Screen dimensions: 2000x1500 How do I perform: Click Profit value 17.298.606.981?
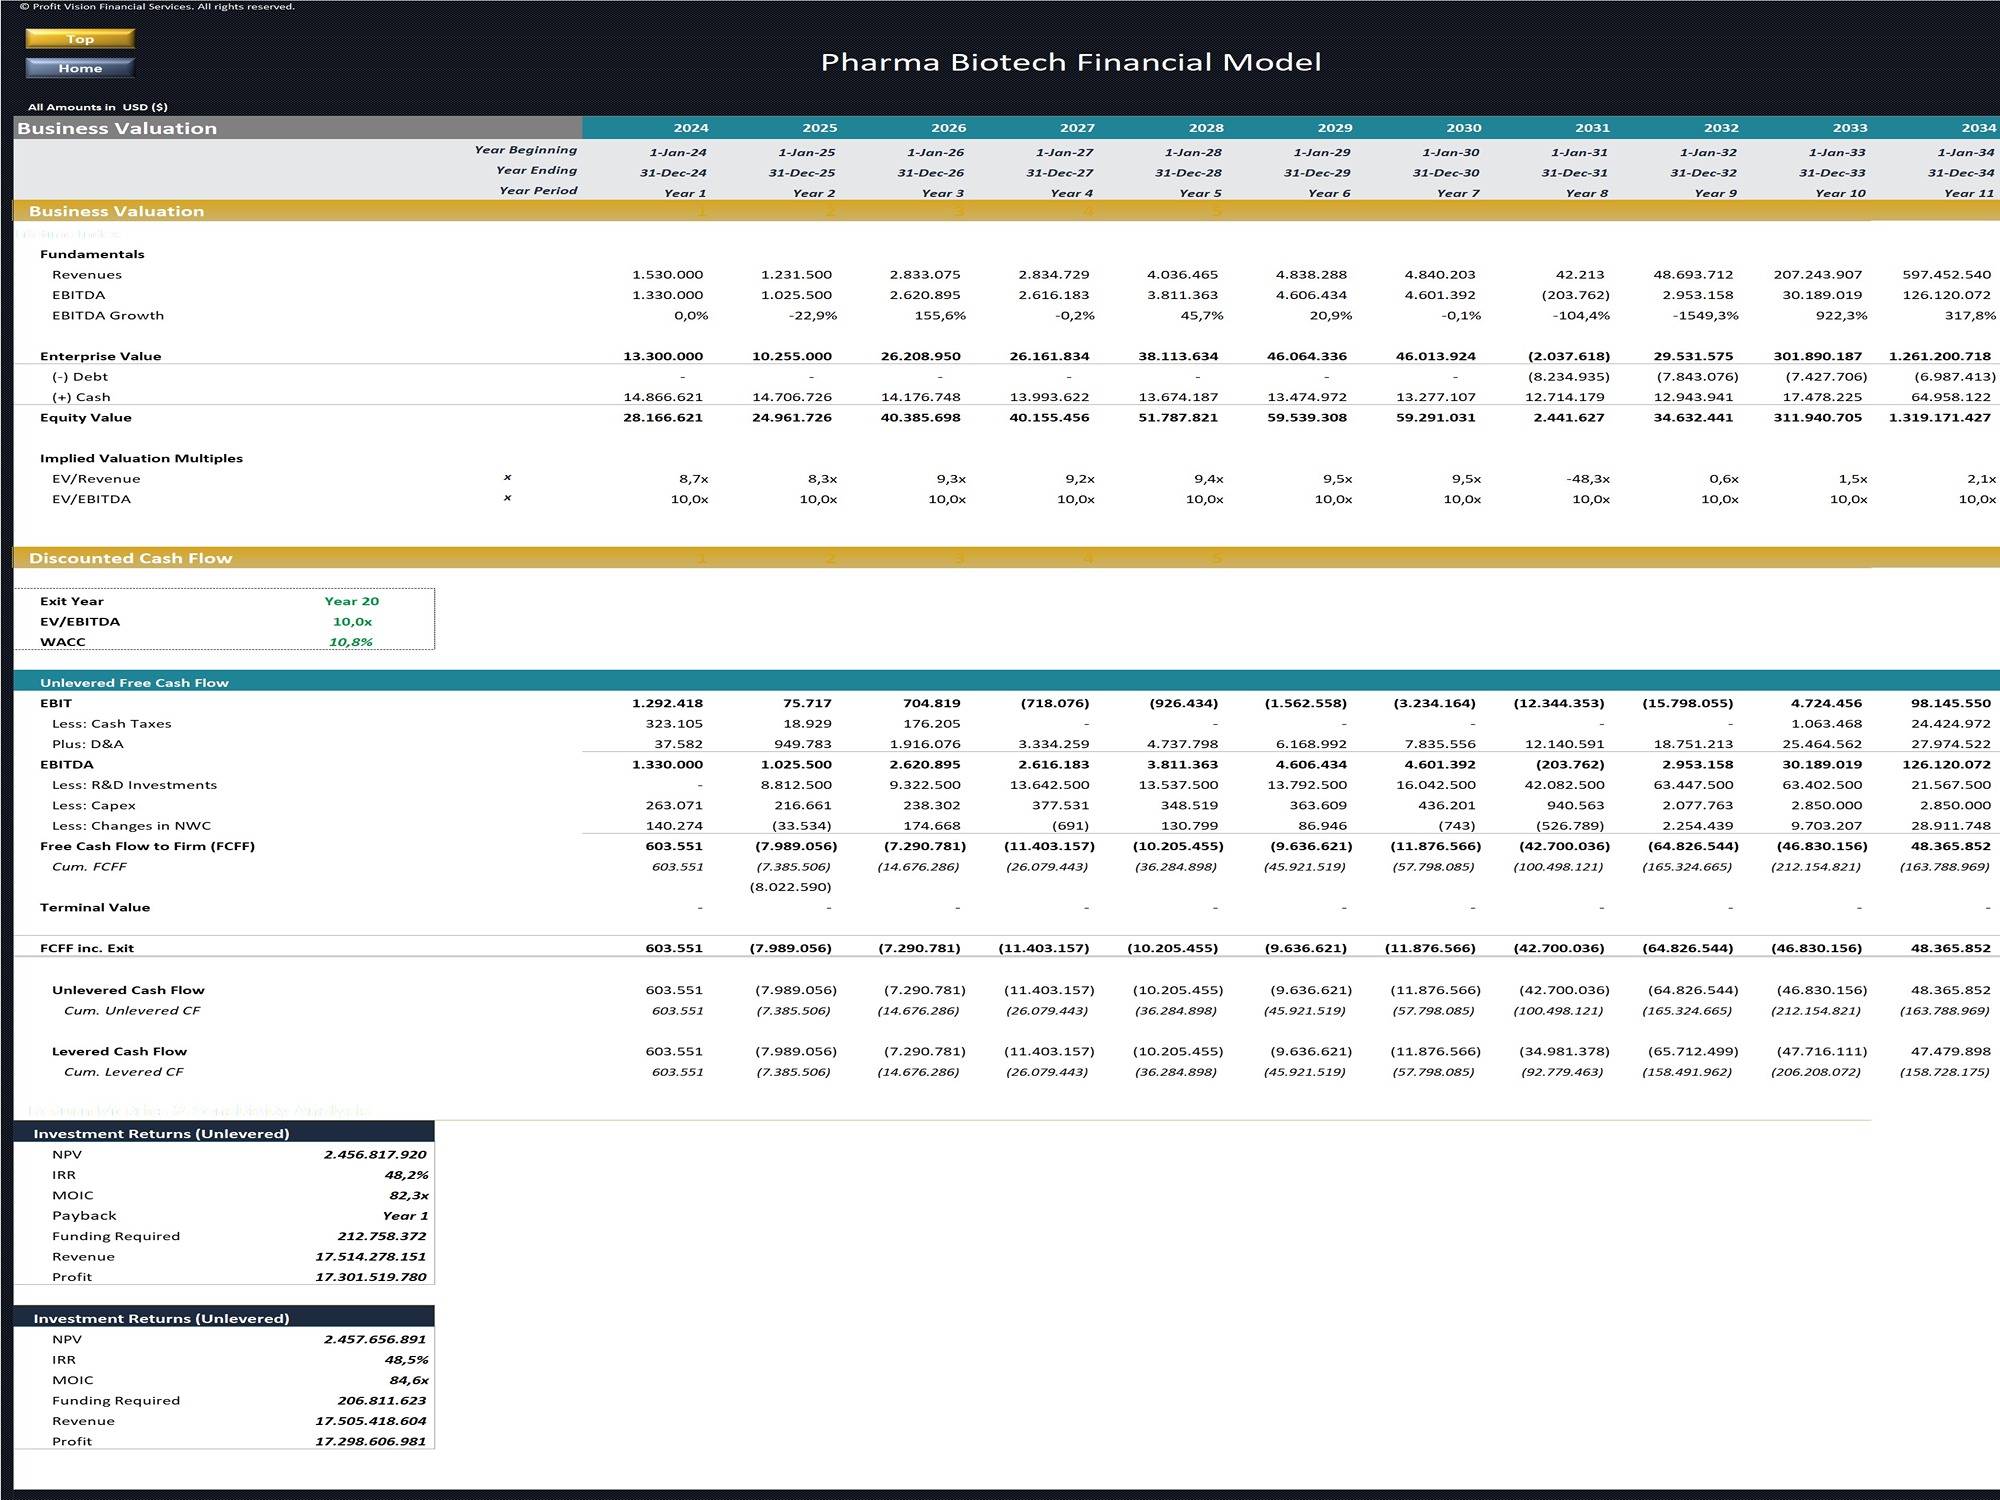tap(371, 1441)
